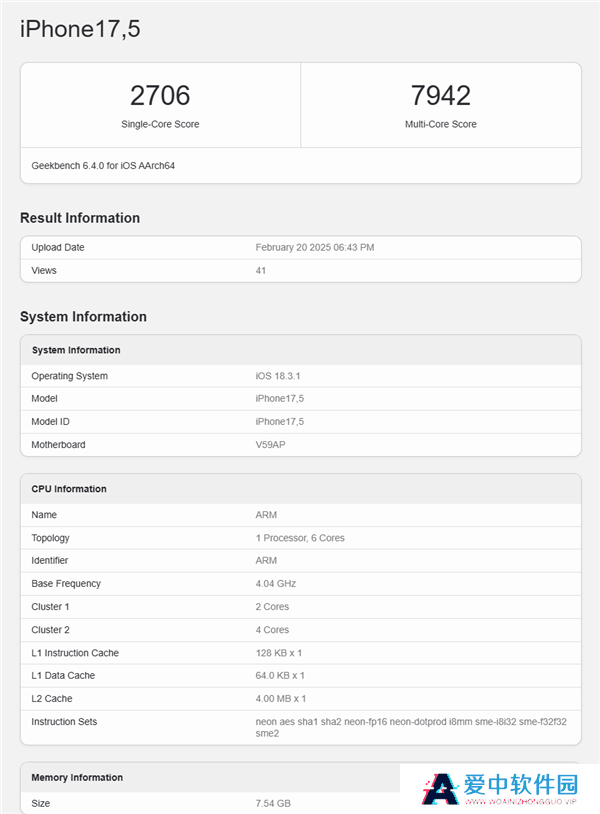Click the Upload Date label
Screen dimensions: 600x814
[x=58, y=248]
